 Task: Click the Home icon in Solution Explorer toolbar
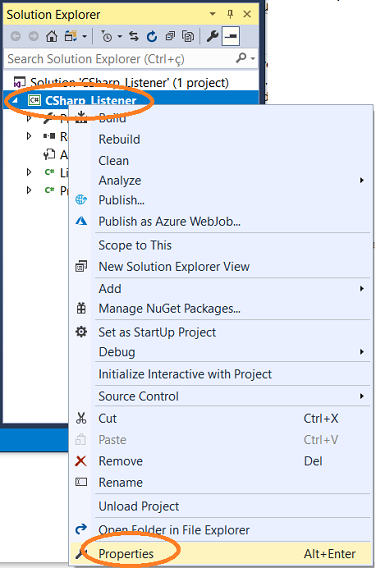[x=51, y=36]
